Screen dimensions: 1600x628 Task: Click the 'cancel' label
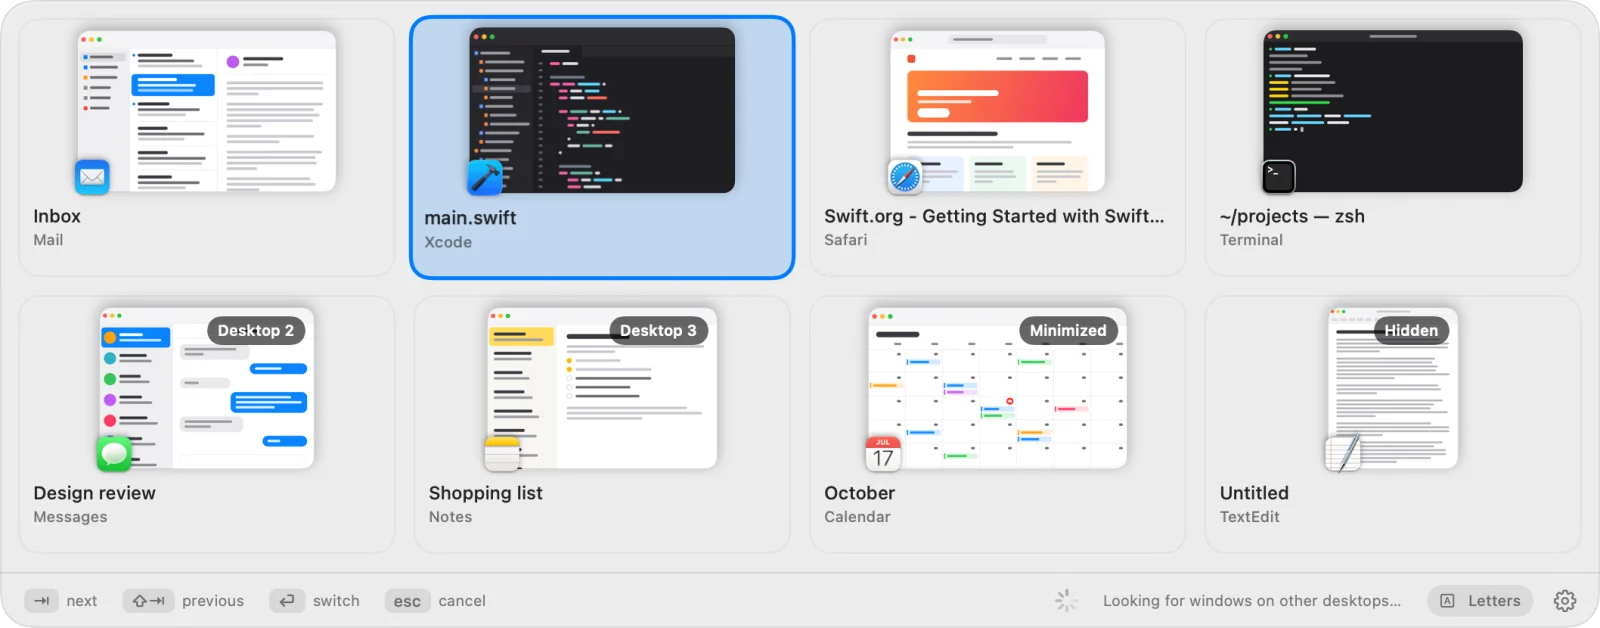click(x=462, y=601)
